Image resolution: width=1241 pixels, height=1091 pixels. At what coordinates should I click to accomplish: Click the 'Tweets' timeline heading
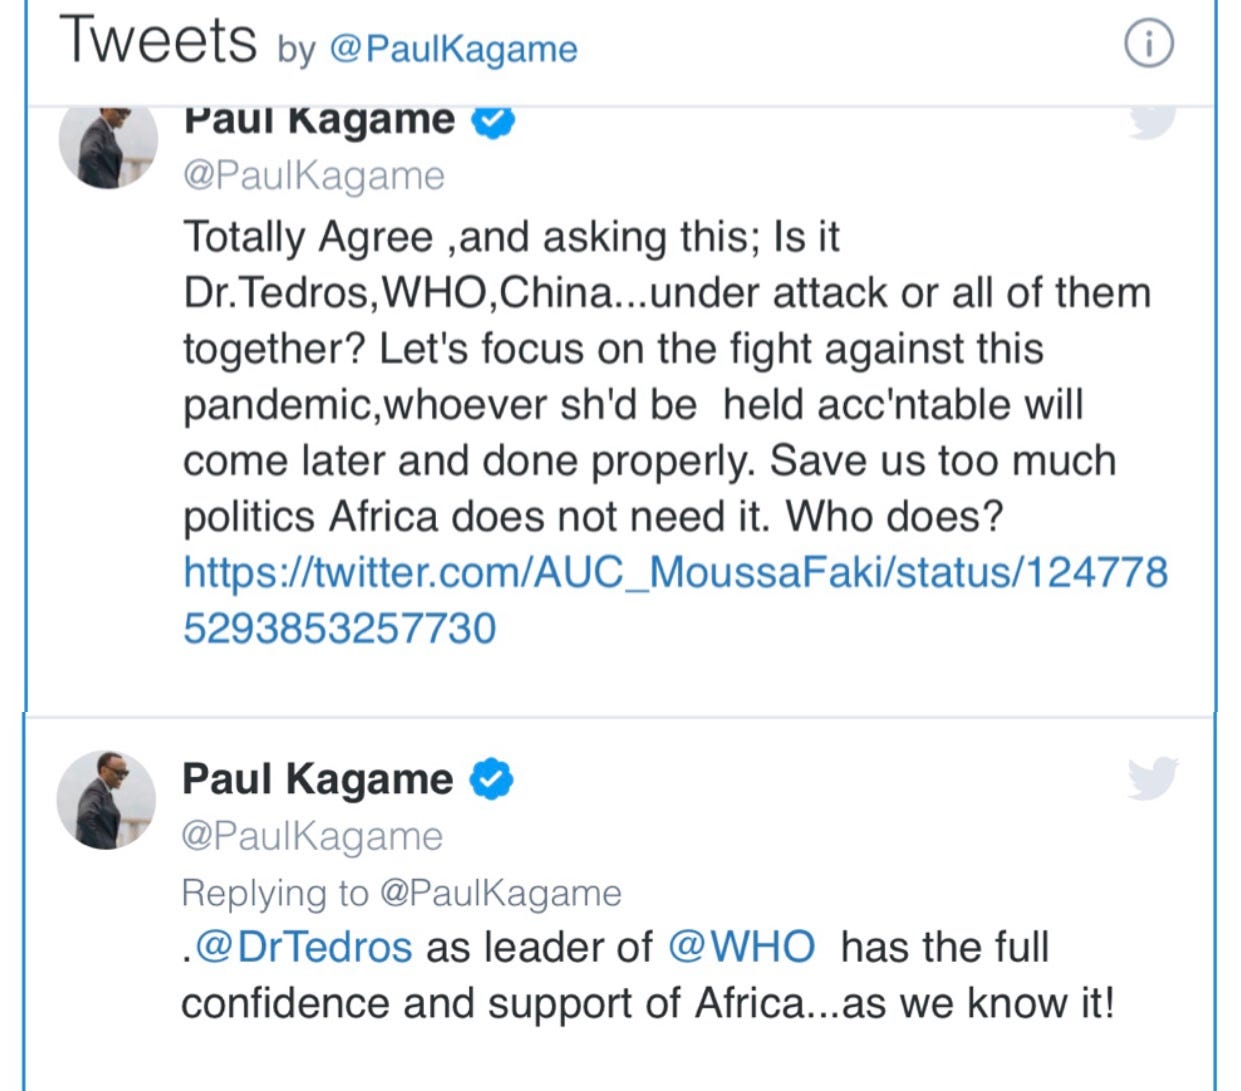click(158, 41)
